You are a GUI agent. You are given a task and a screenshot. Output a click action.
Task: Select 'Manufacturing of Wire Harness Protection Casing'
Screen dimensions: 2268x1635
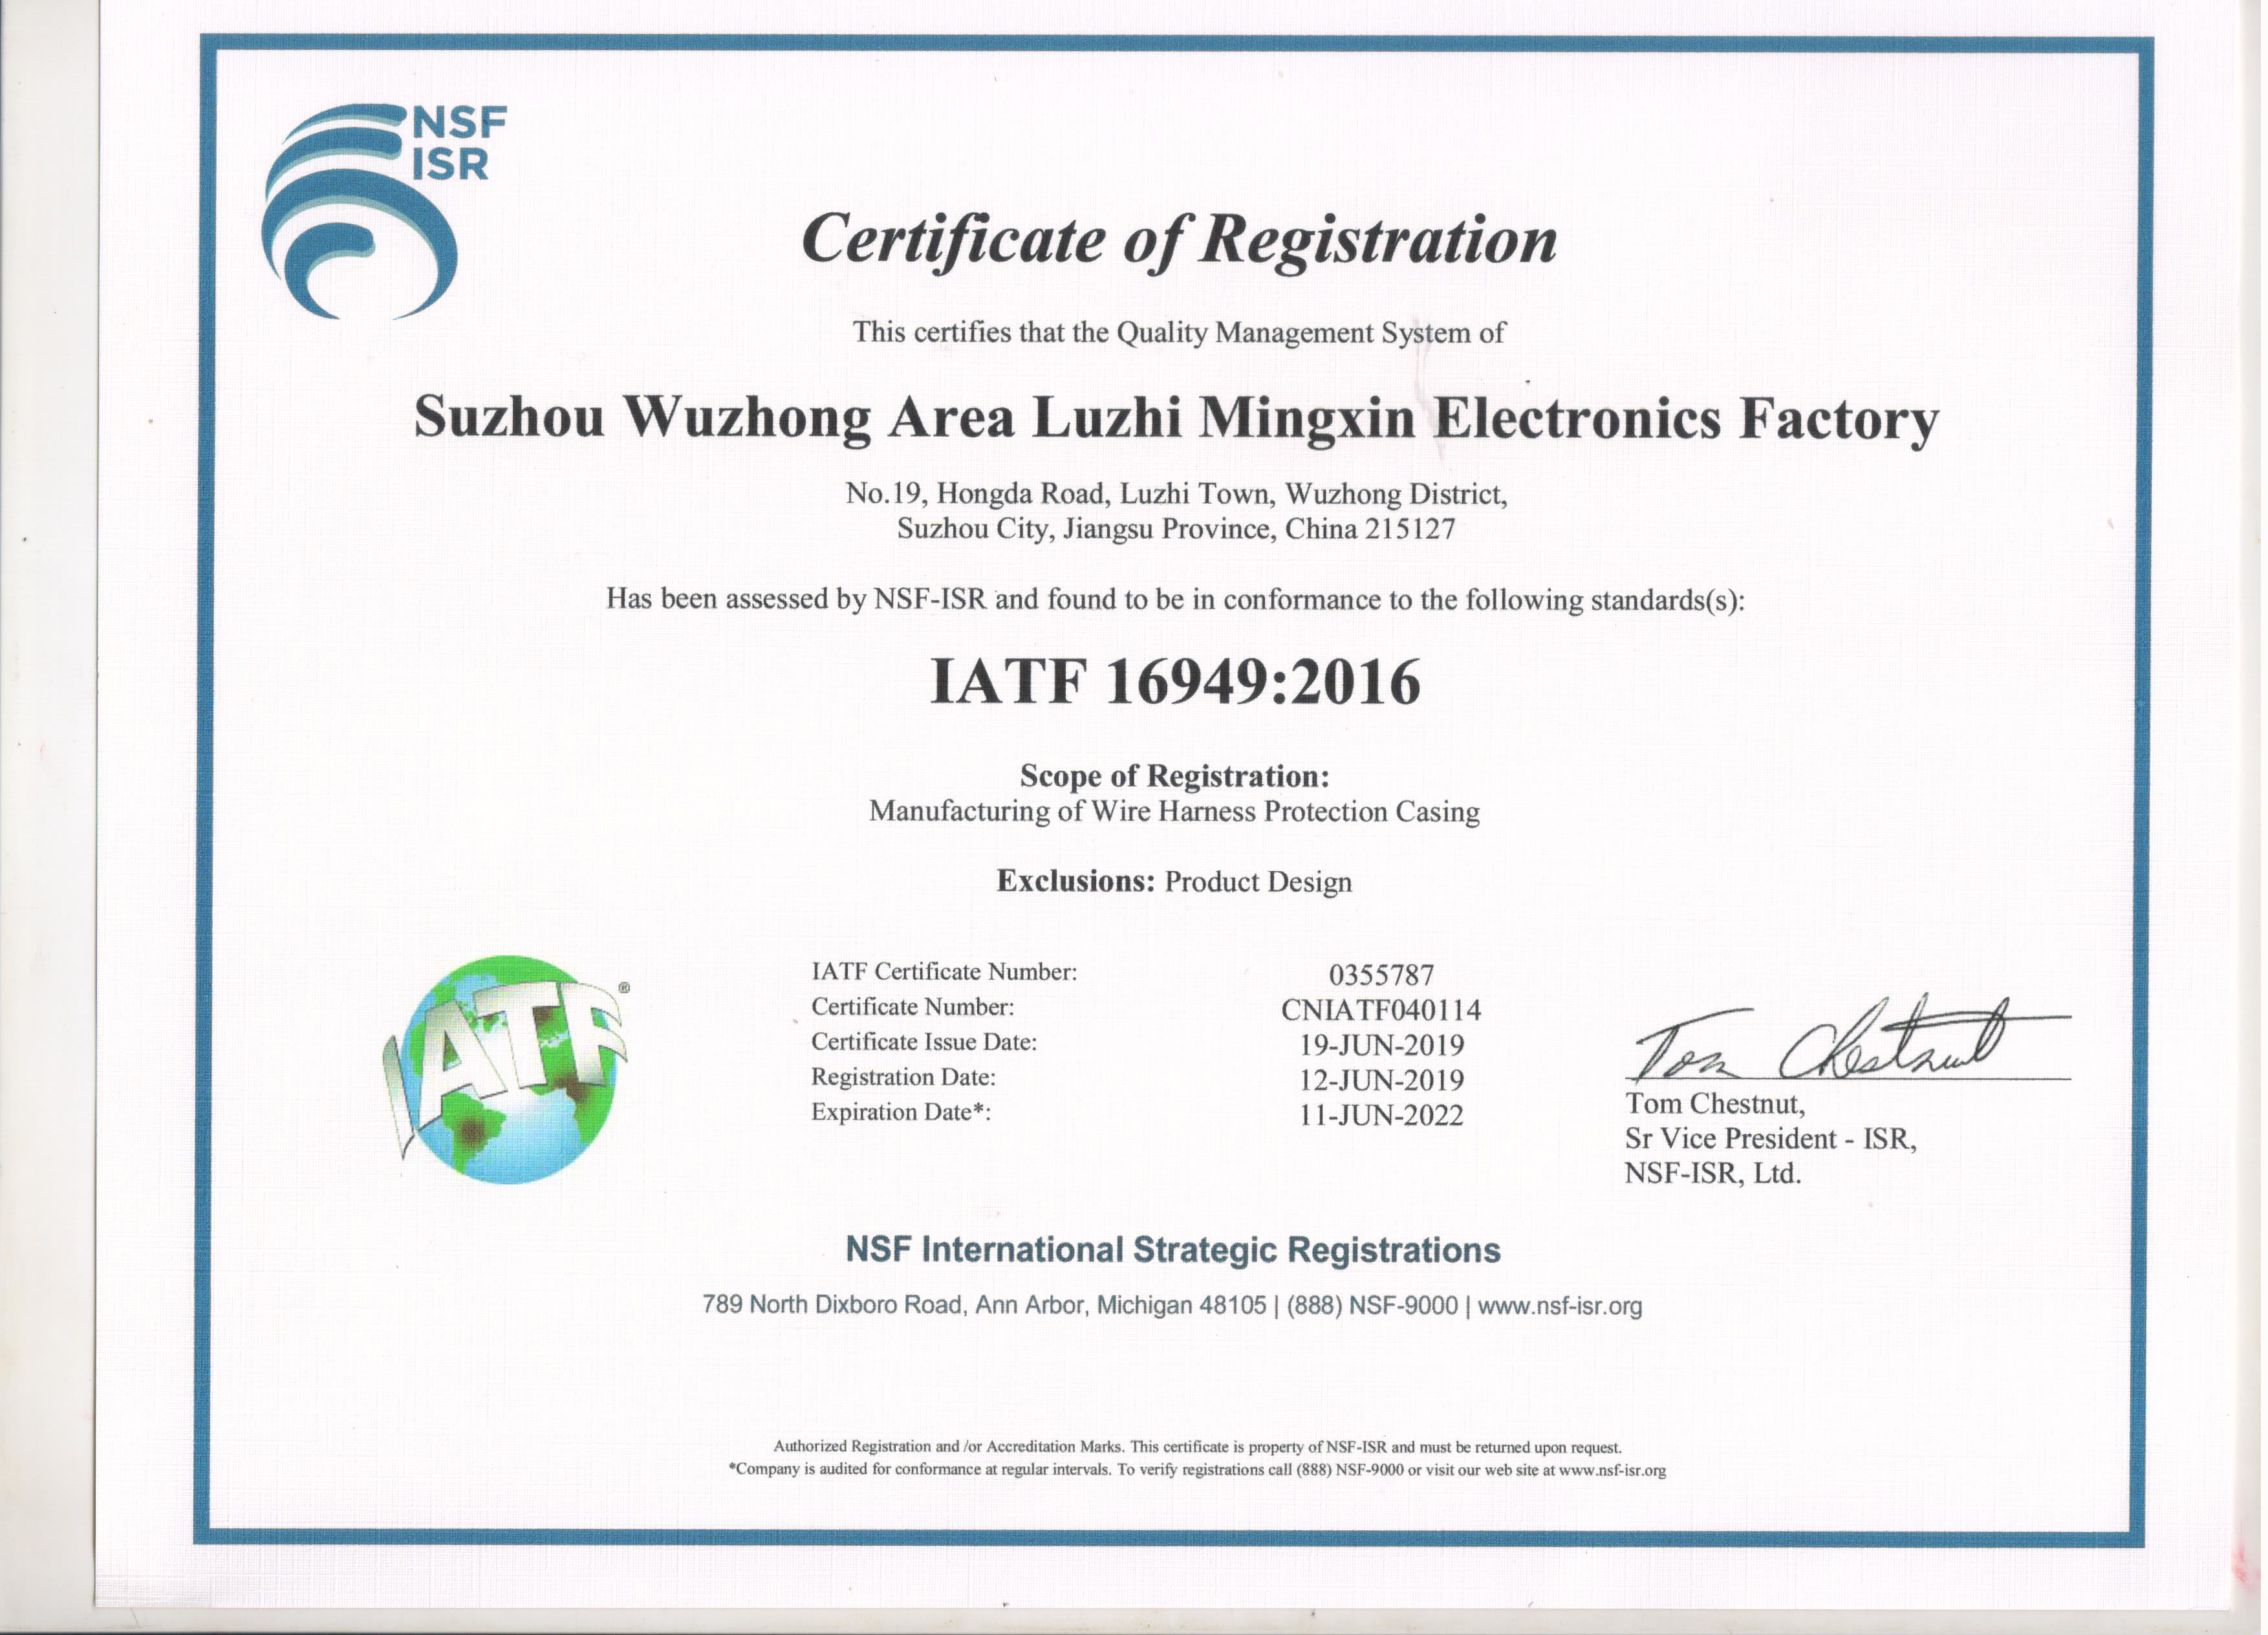click(x=1176, y=811)
